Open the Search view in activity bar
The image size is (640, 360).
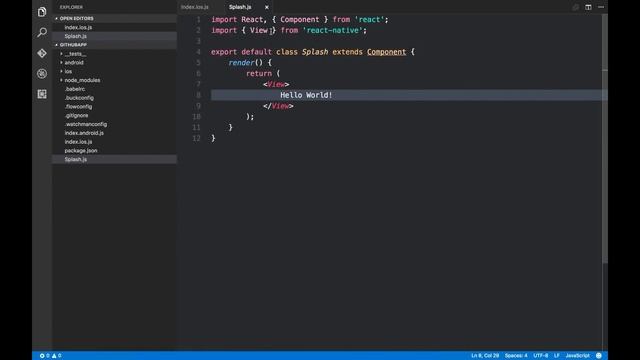42,32
